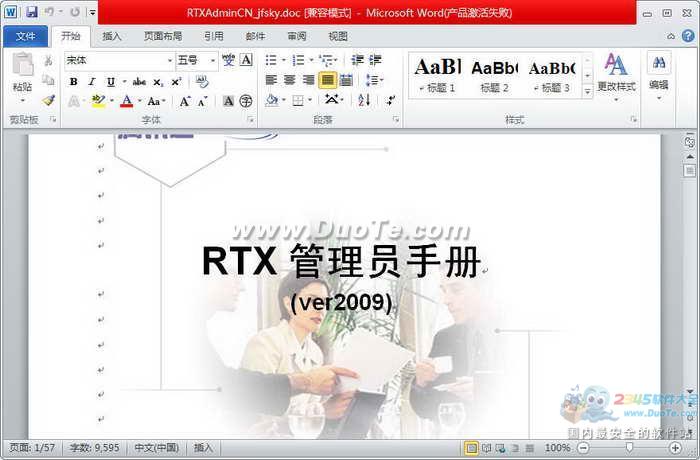Open the 编辑 editing group button

pyautogui.click(x=658, y=75)
